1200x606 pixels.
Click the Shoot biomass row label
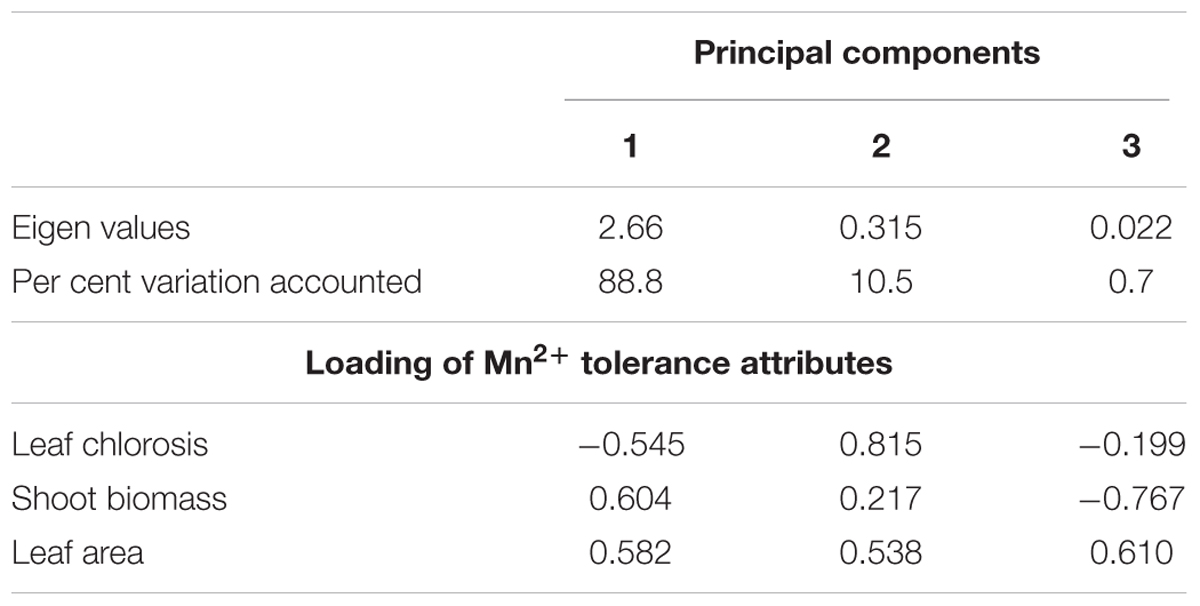coord(119,497)
